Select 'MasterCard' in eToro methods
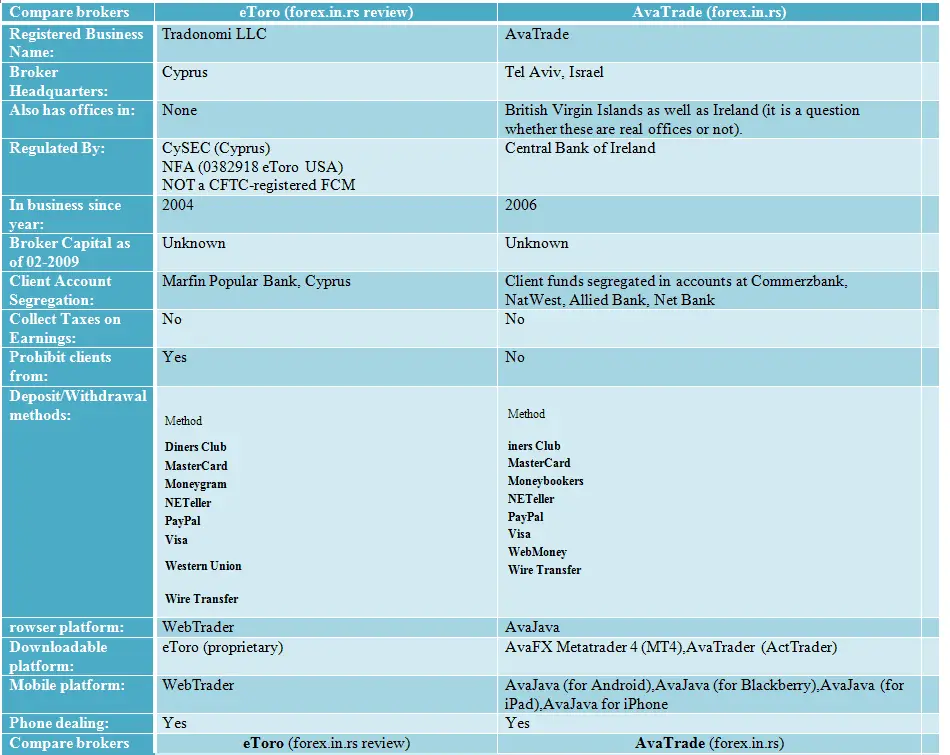 [196, 466]
